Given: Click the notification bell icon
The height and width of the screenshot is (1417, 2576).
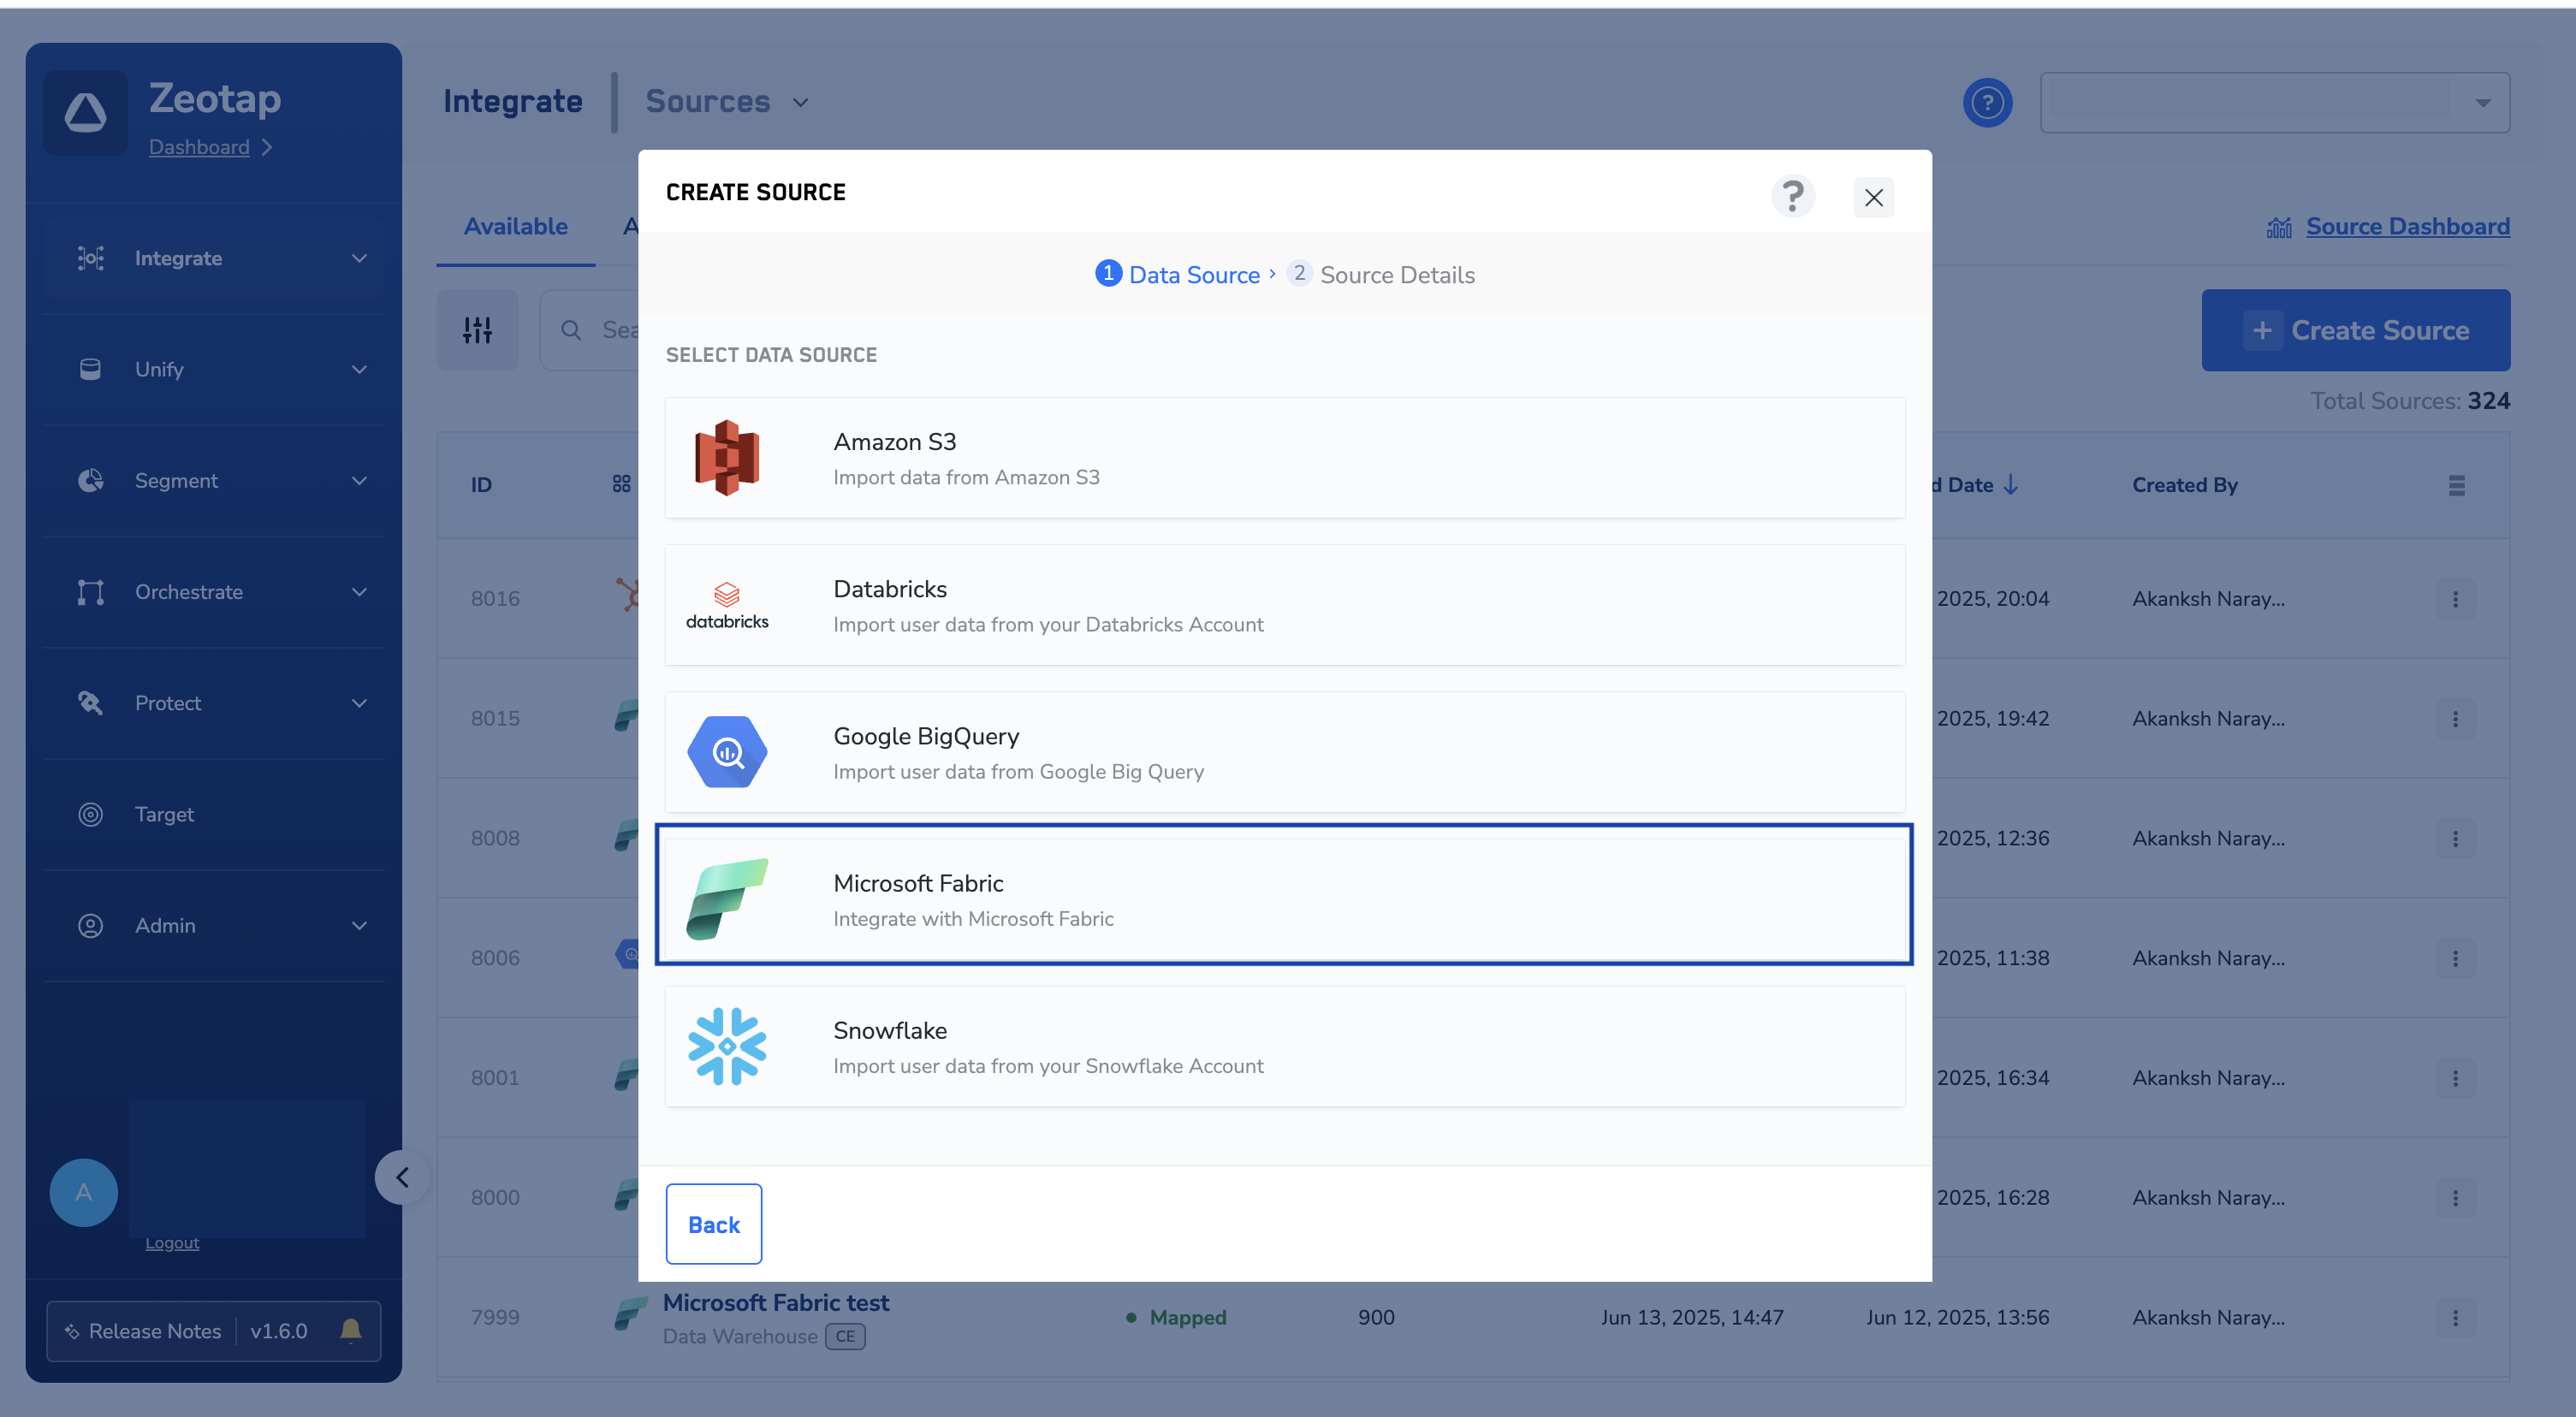Looking at the screenshot, I should 350,1330.
